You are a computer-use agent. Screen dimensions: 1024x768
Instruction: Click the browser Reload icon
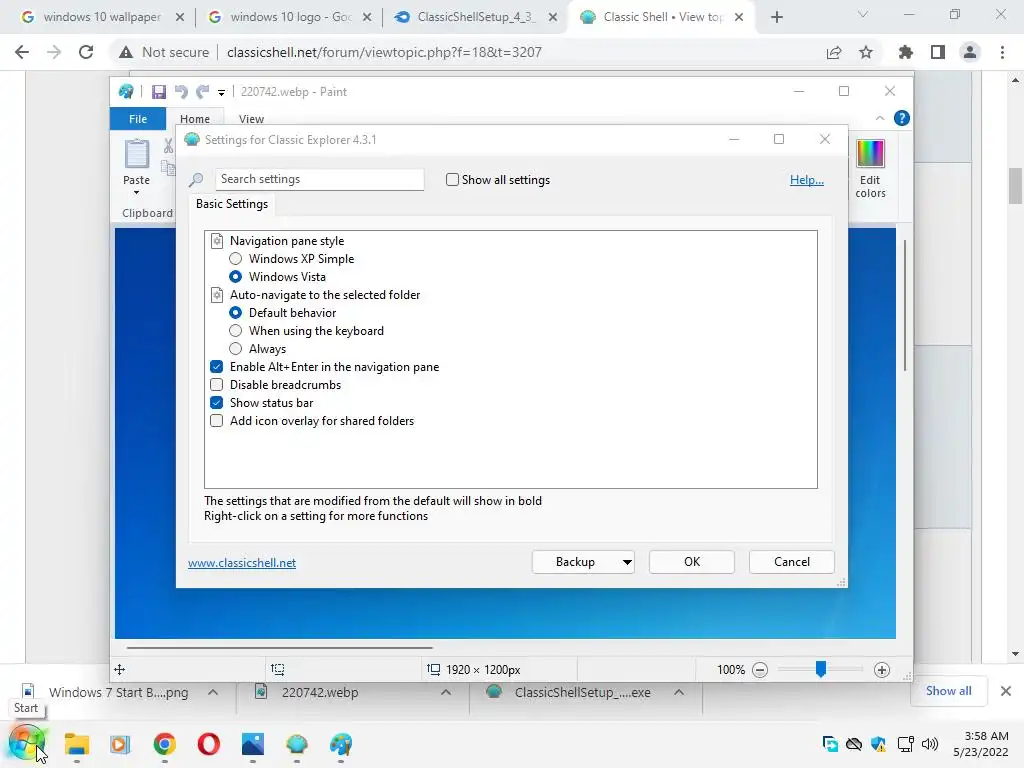point(86,52)
